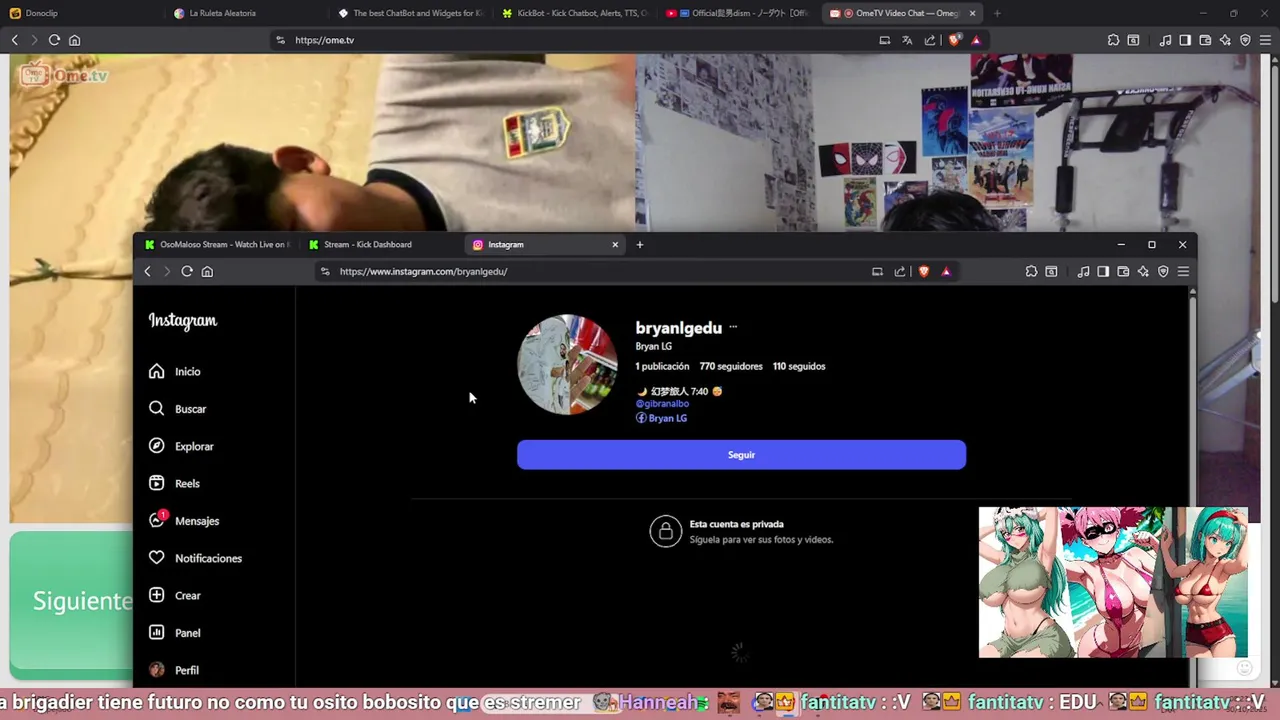Open @gibranalbo link in bio
This screenshot has height=720, width=1280.
pyautogui.click(x=662, y=404)
